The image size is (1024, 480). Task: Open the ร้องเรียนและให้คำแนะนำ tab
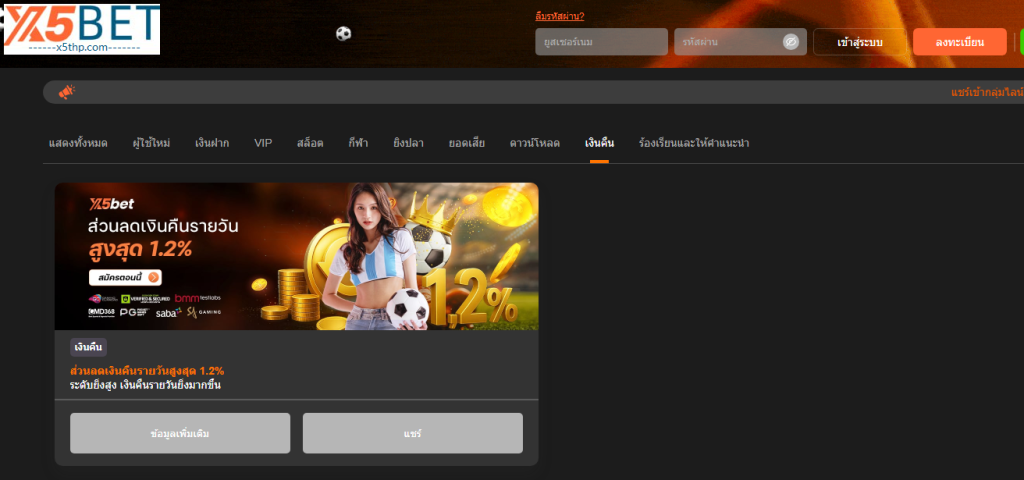coord(694,143)
